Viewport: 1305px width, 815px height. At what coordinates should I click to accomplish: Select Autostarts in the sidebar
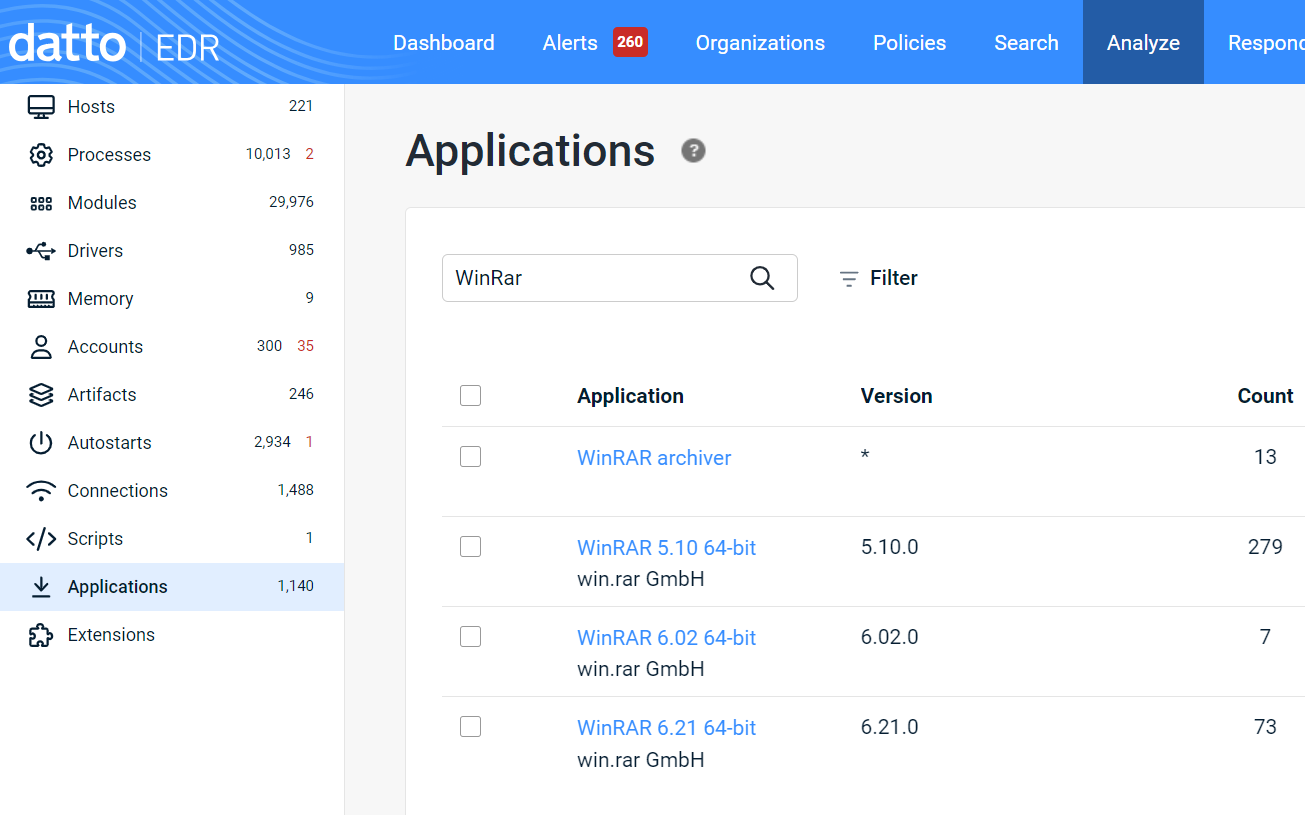(x=172, y=443)
